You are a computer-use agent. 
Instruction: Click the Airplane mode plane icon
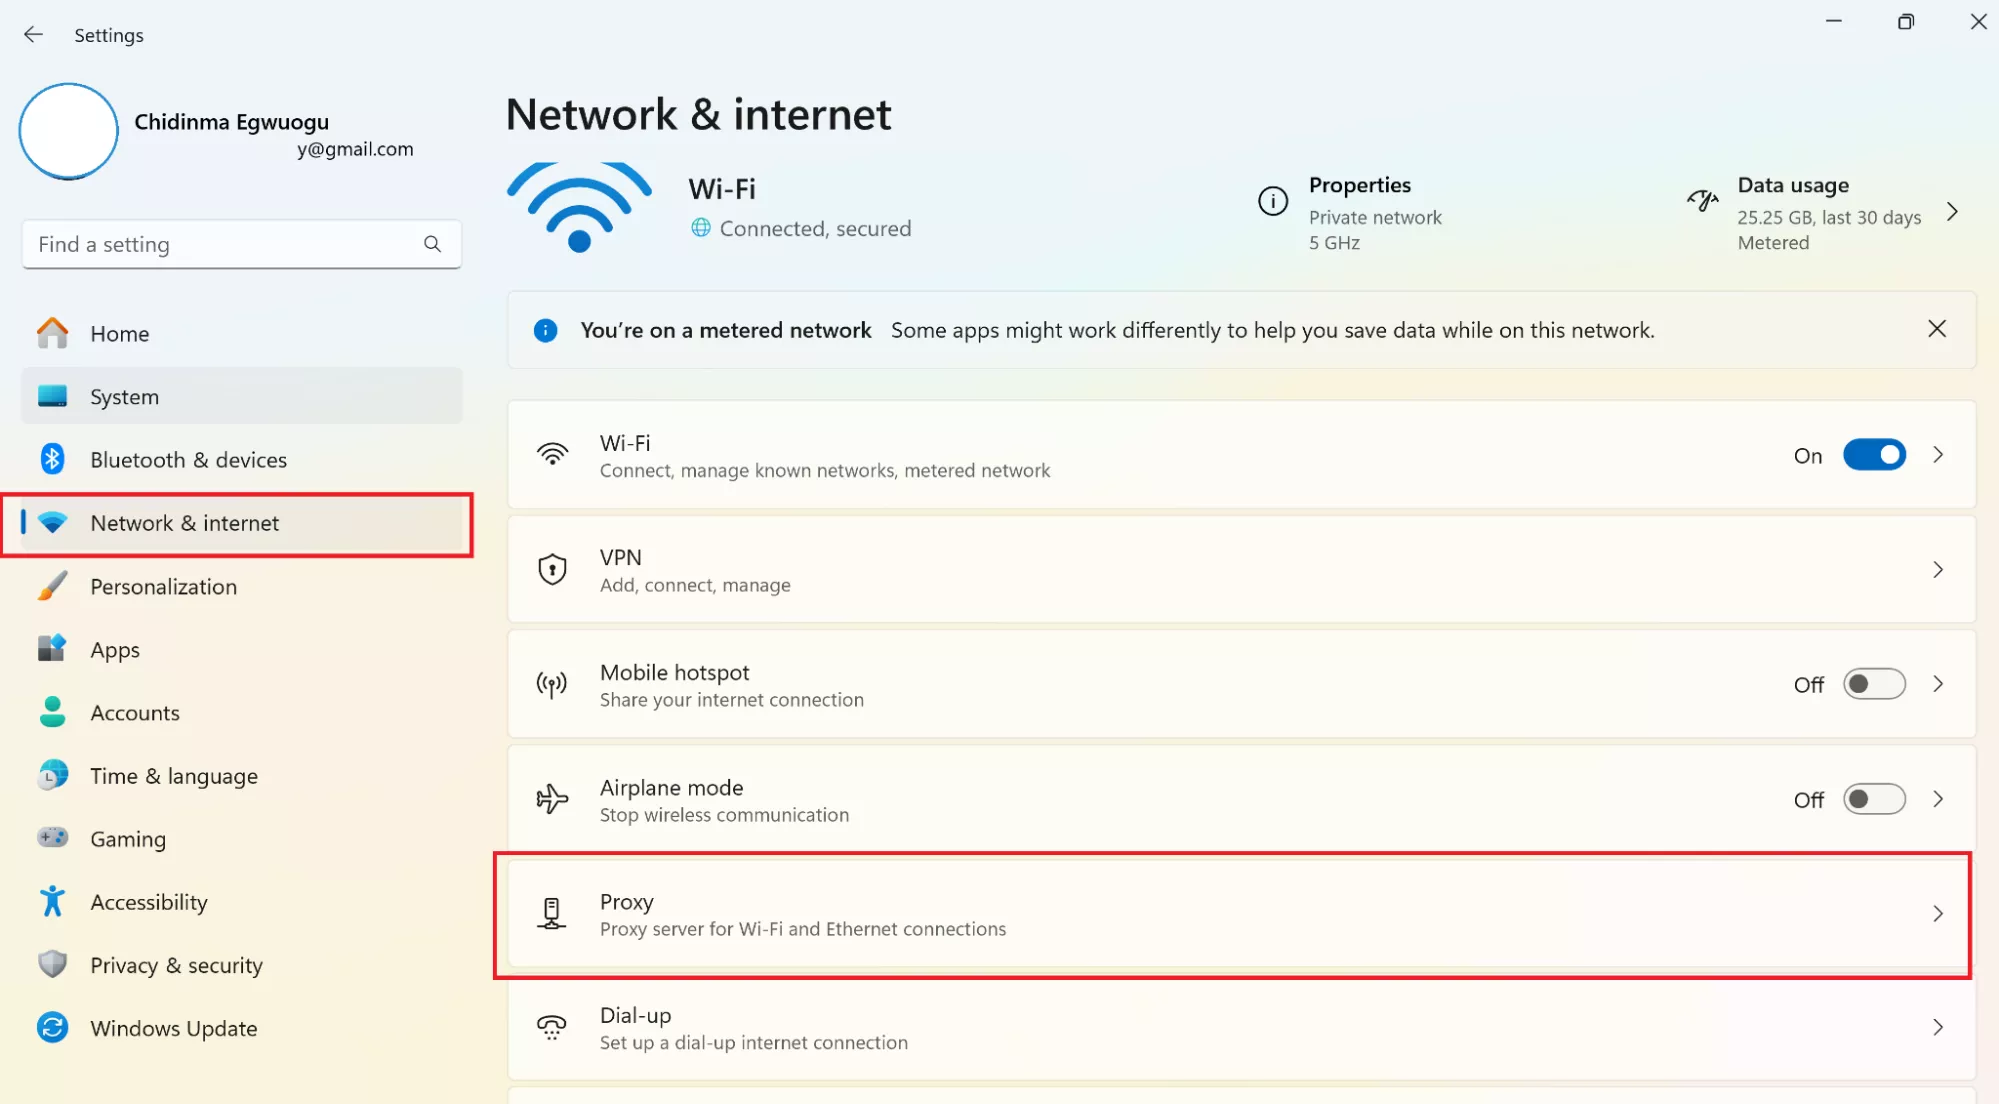tap(552, 799)
